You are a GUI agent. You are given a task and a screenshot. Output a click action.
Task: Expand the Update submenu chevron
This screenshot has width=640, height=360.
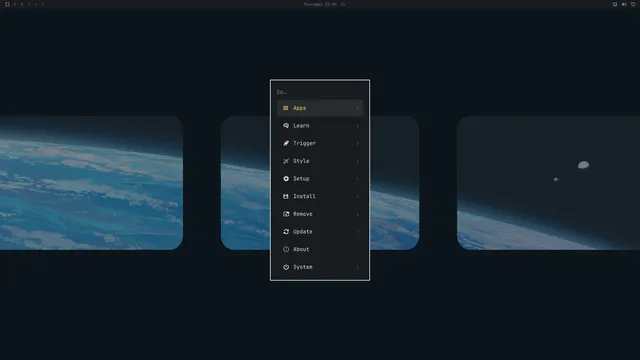(x=358, y=231)
